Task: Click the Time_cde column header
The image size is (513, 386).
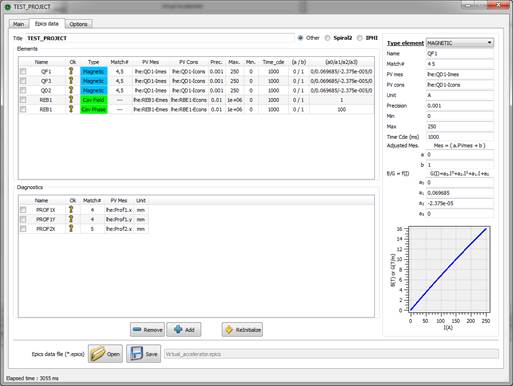Action: (273, 62)
